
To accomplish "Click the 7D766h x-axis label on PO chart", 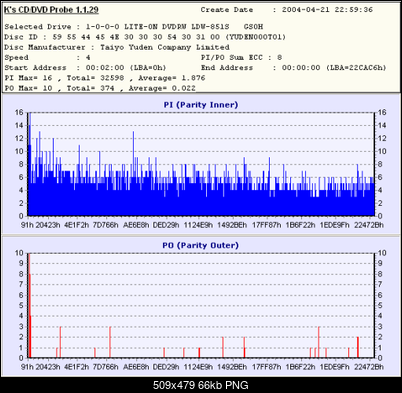I will (105, 367).
